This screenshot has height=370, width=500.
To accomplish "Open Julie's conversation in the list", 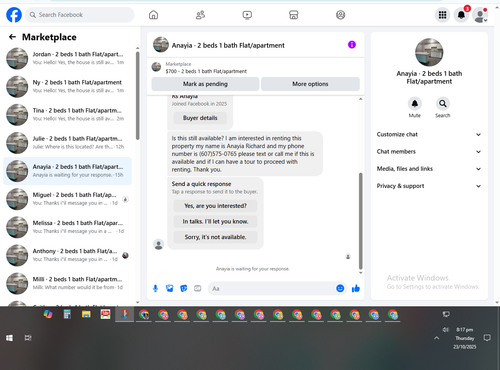I will tap(67, 143).
